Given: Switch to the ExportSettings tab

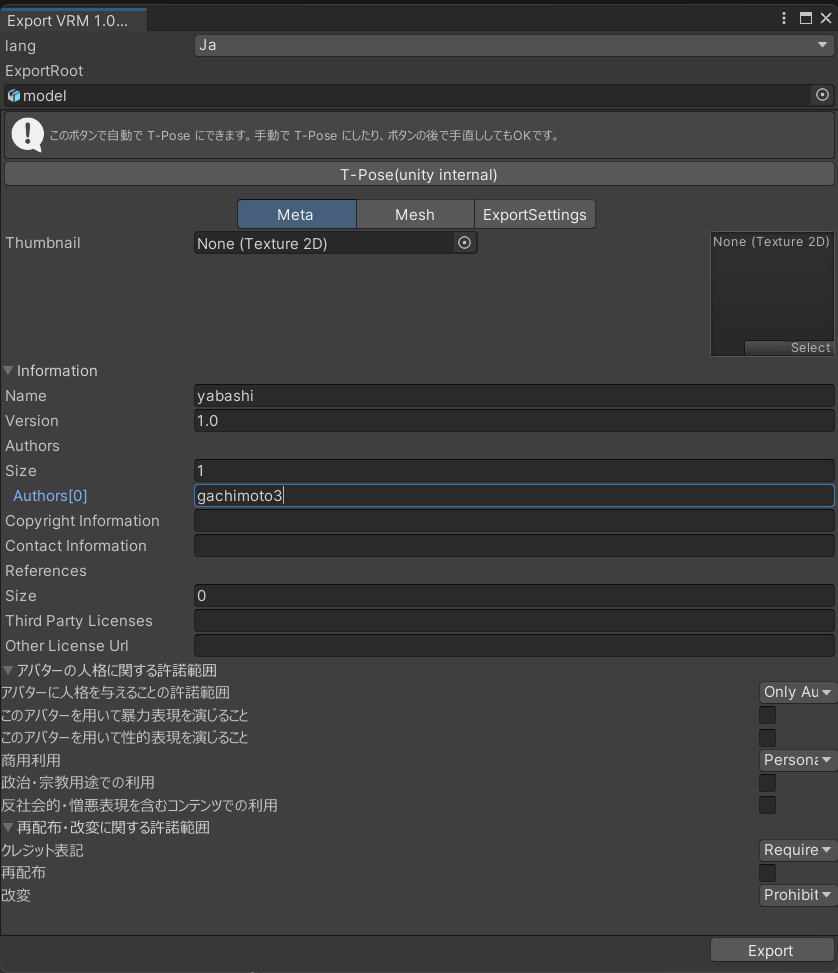Looking at the screenshot, I should [533, 213].
